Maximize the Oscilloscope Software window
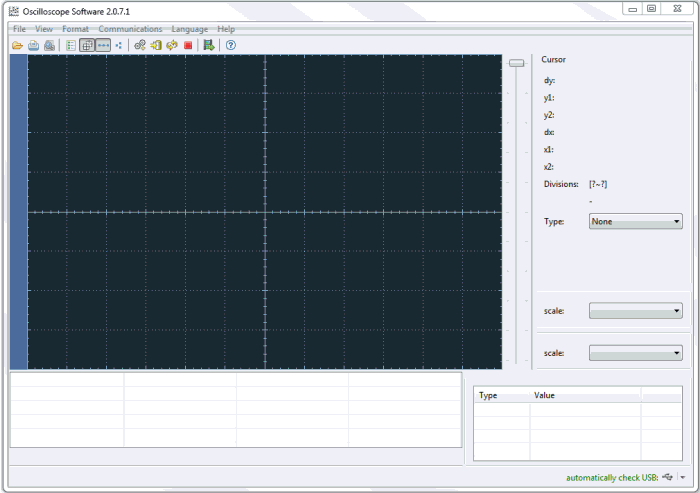 coord(651,9)
